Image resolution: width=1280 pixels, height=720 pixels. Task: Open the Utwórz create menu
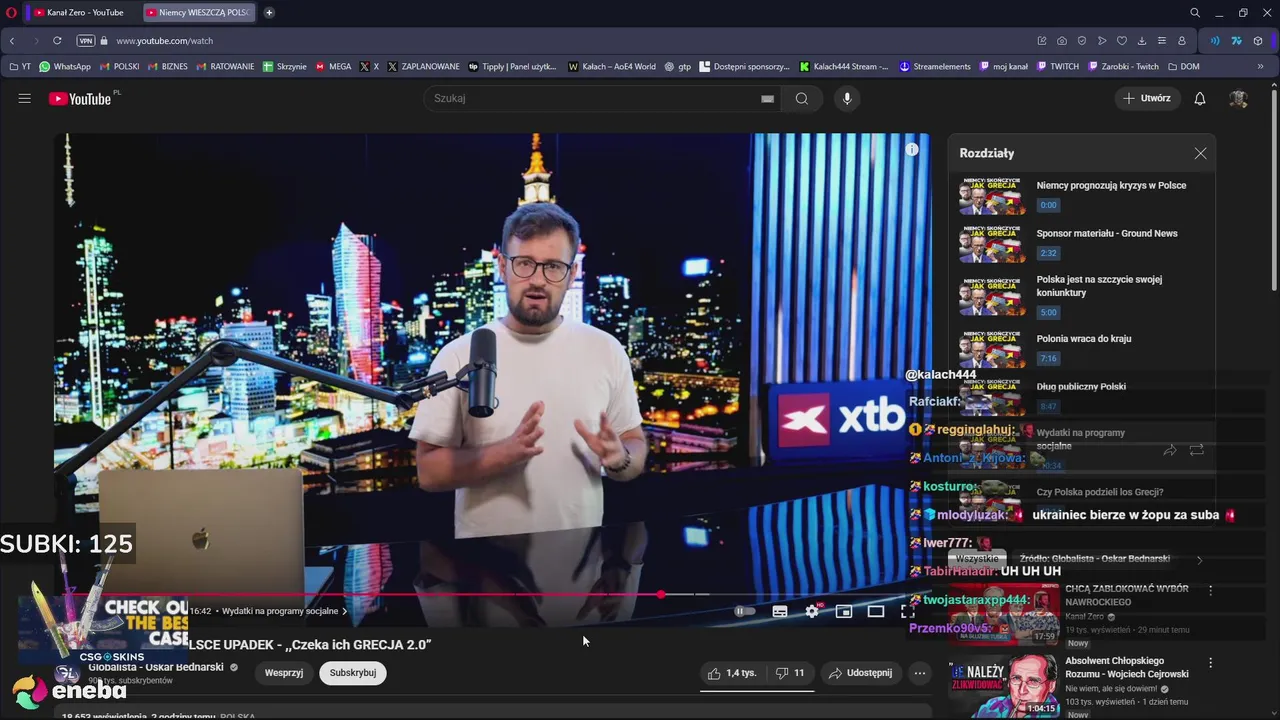[x=1147, y=98]
